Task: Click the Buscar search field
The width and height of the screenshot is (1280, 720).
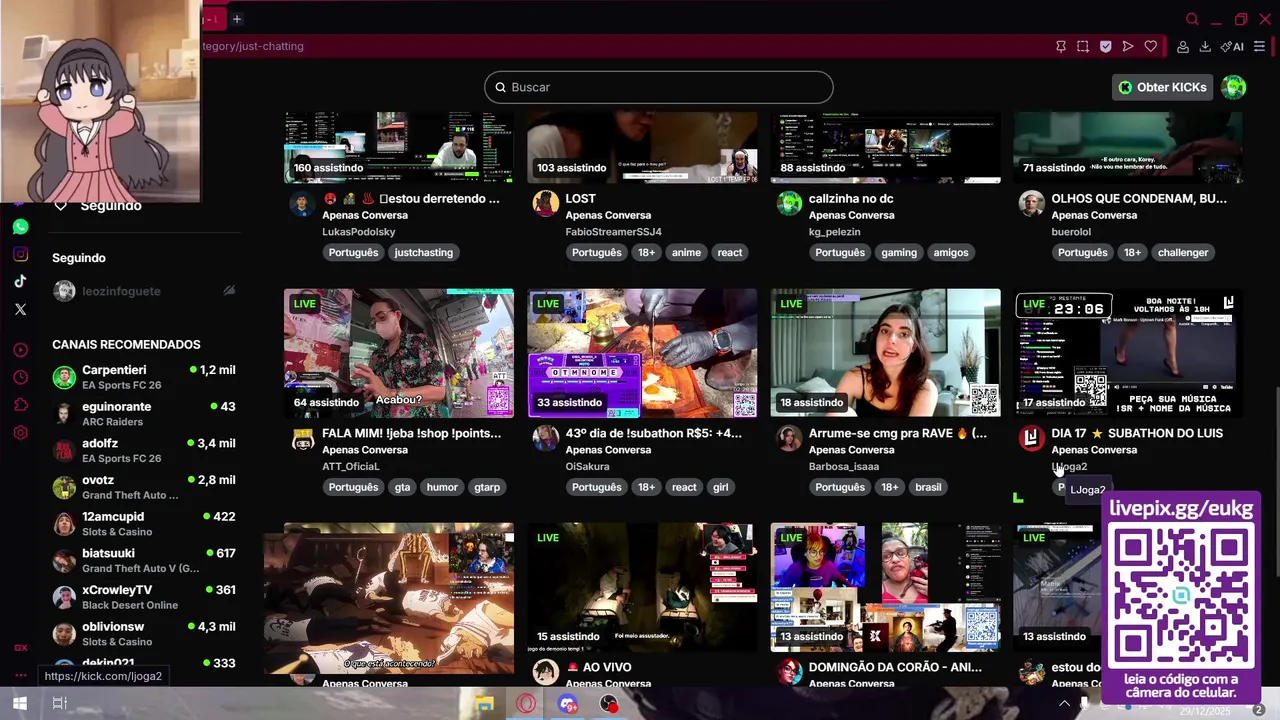Action: click(659, 87)
